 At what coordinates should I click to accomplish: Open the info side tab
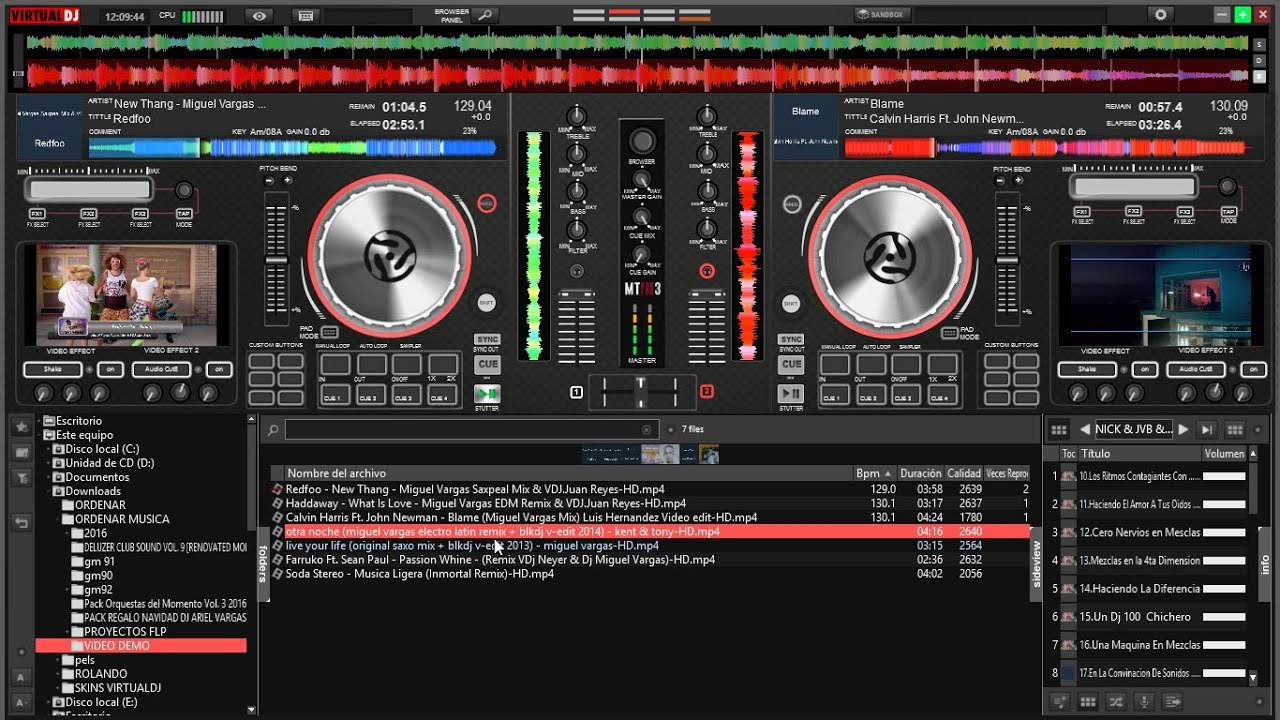point(1264,564)
